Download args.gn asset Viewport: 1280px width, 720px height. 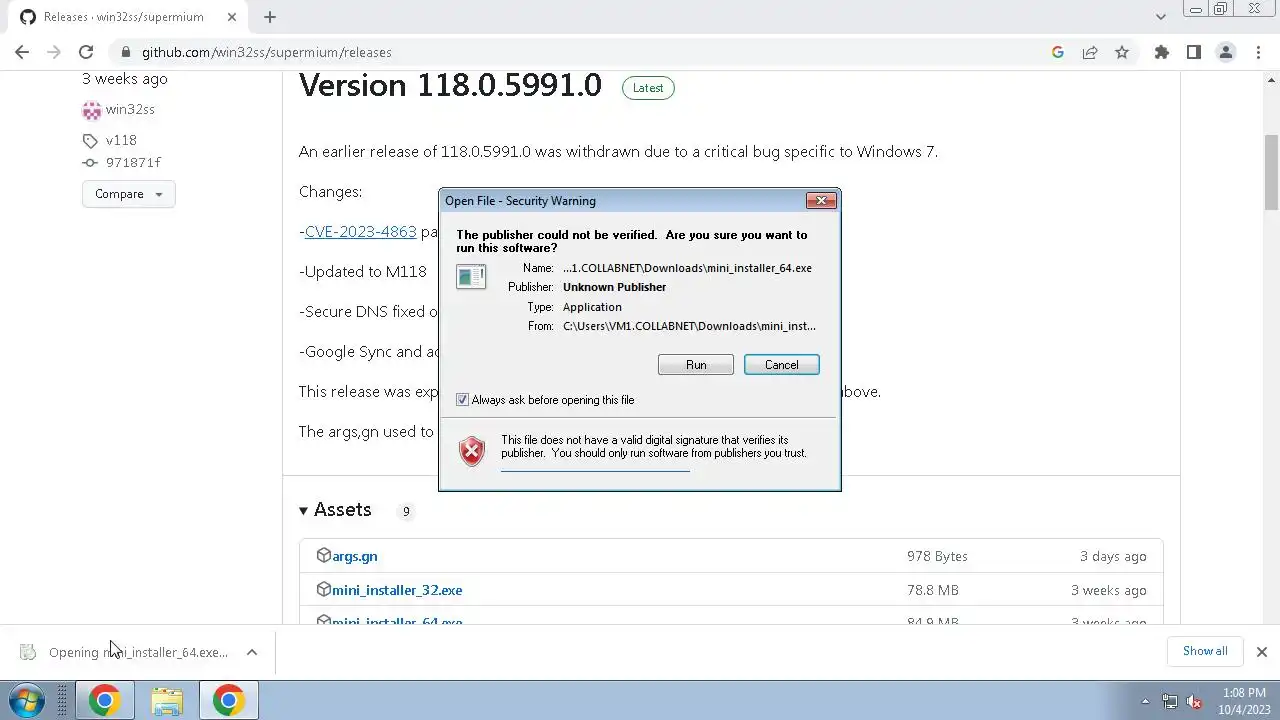[355, 556]
